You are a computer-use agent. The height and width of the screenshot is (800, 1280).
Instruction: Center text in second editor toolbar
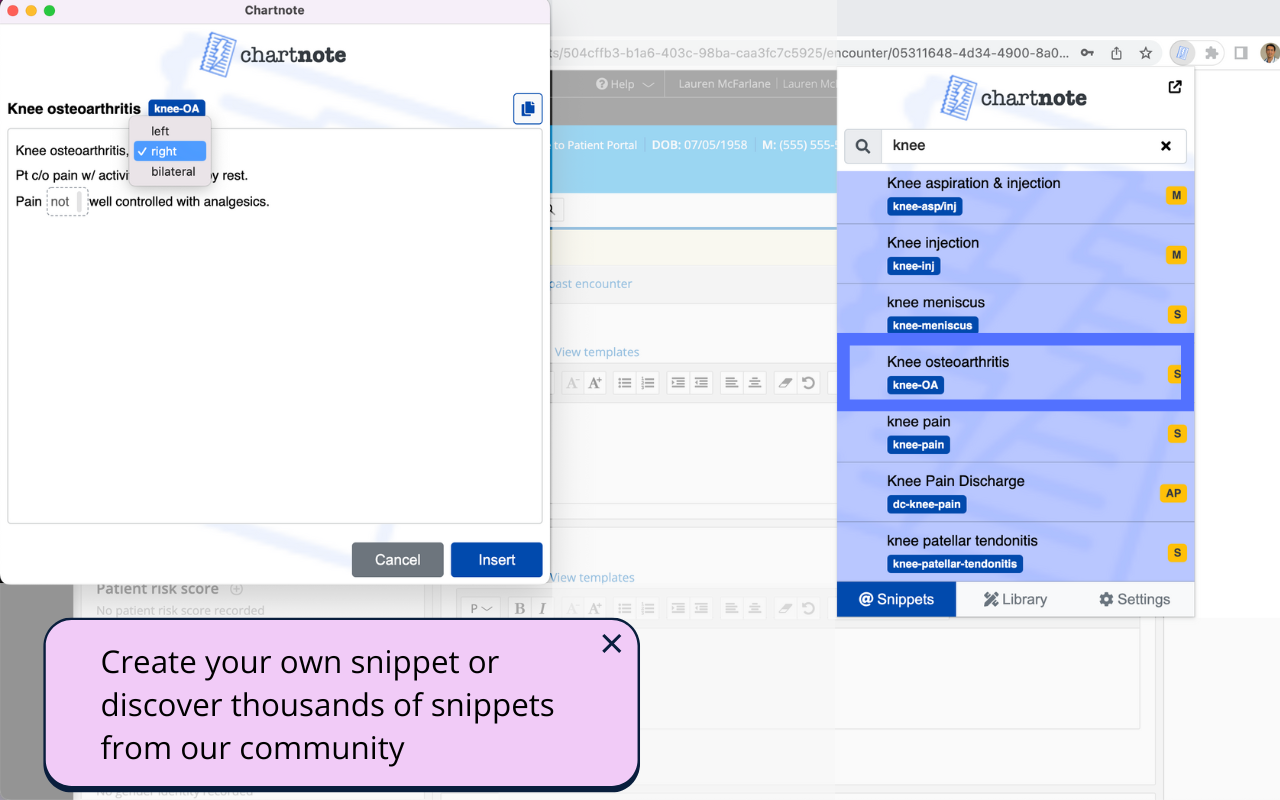(755, 608)
